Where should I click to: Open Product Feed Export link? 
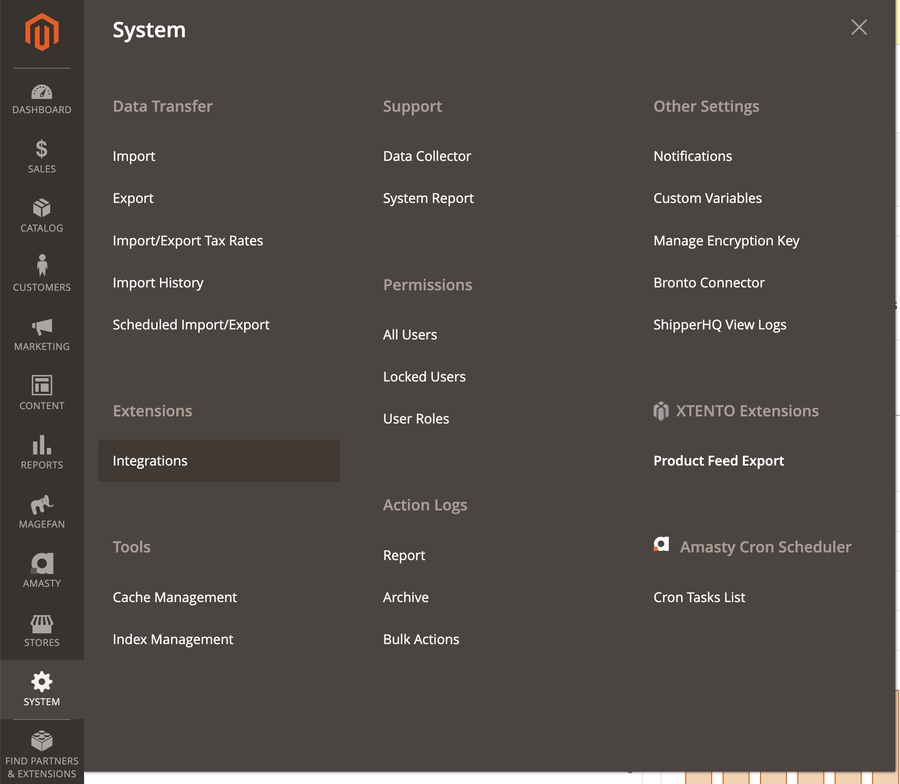[x=718, y=461]
